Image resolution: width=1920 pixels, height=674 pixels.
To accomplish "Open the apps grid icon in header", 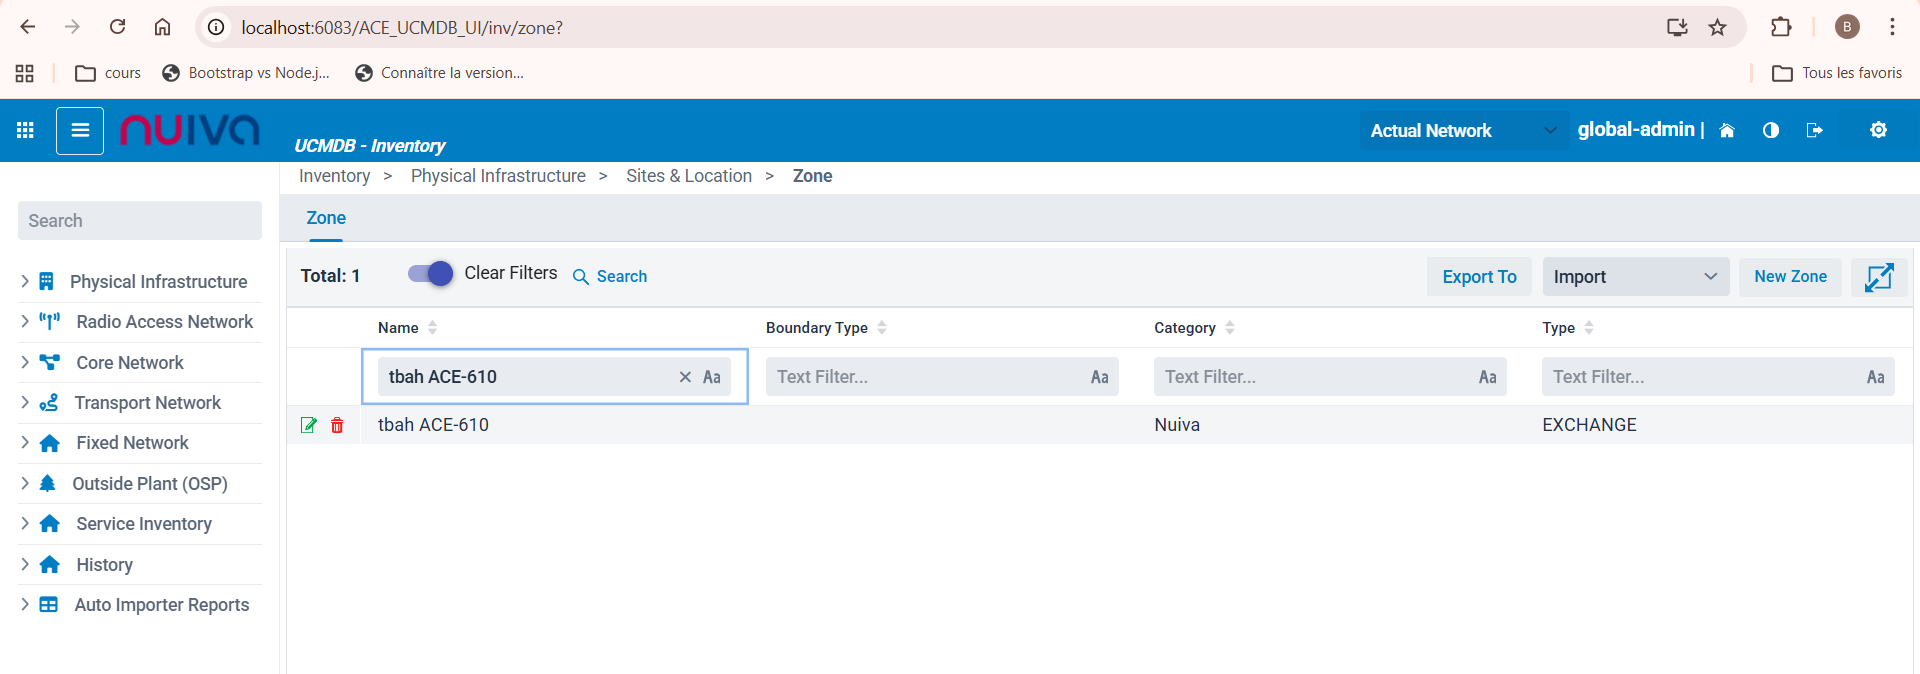I will pyautogui.click(x=26, y=131).
